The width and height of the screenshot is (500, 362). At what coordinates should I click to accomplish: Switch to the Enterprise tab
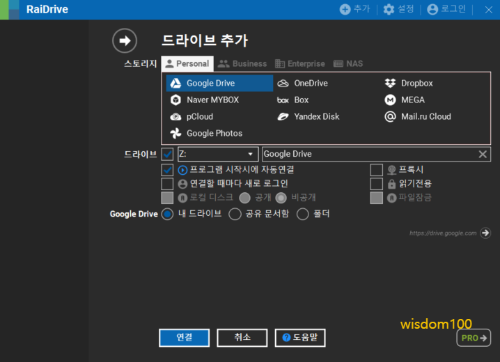tap(300, 63)
